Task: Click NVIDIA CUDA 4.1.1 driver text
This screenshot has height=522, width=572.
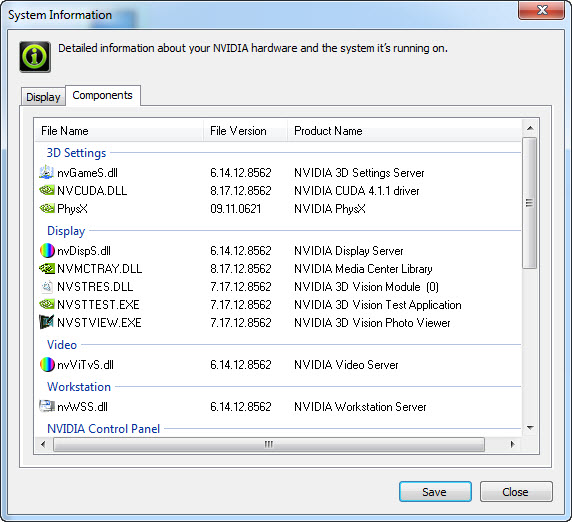Action: 357,190
